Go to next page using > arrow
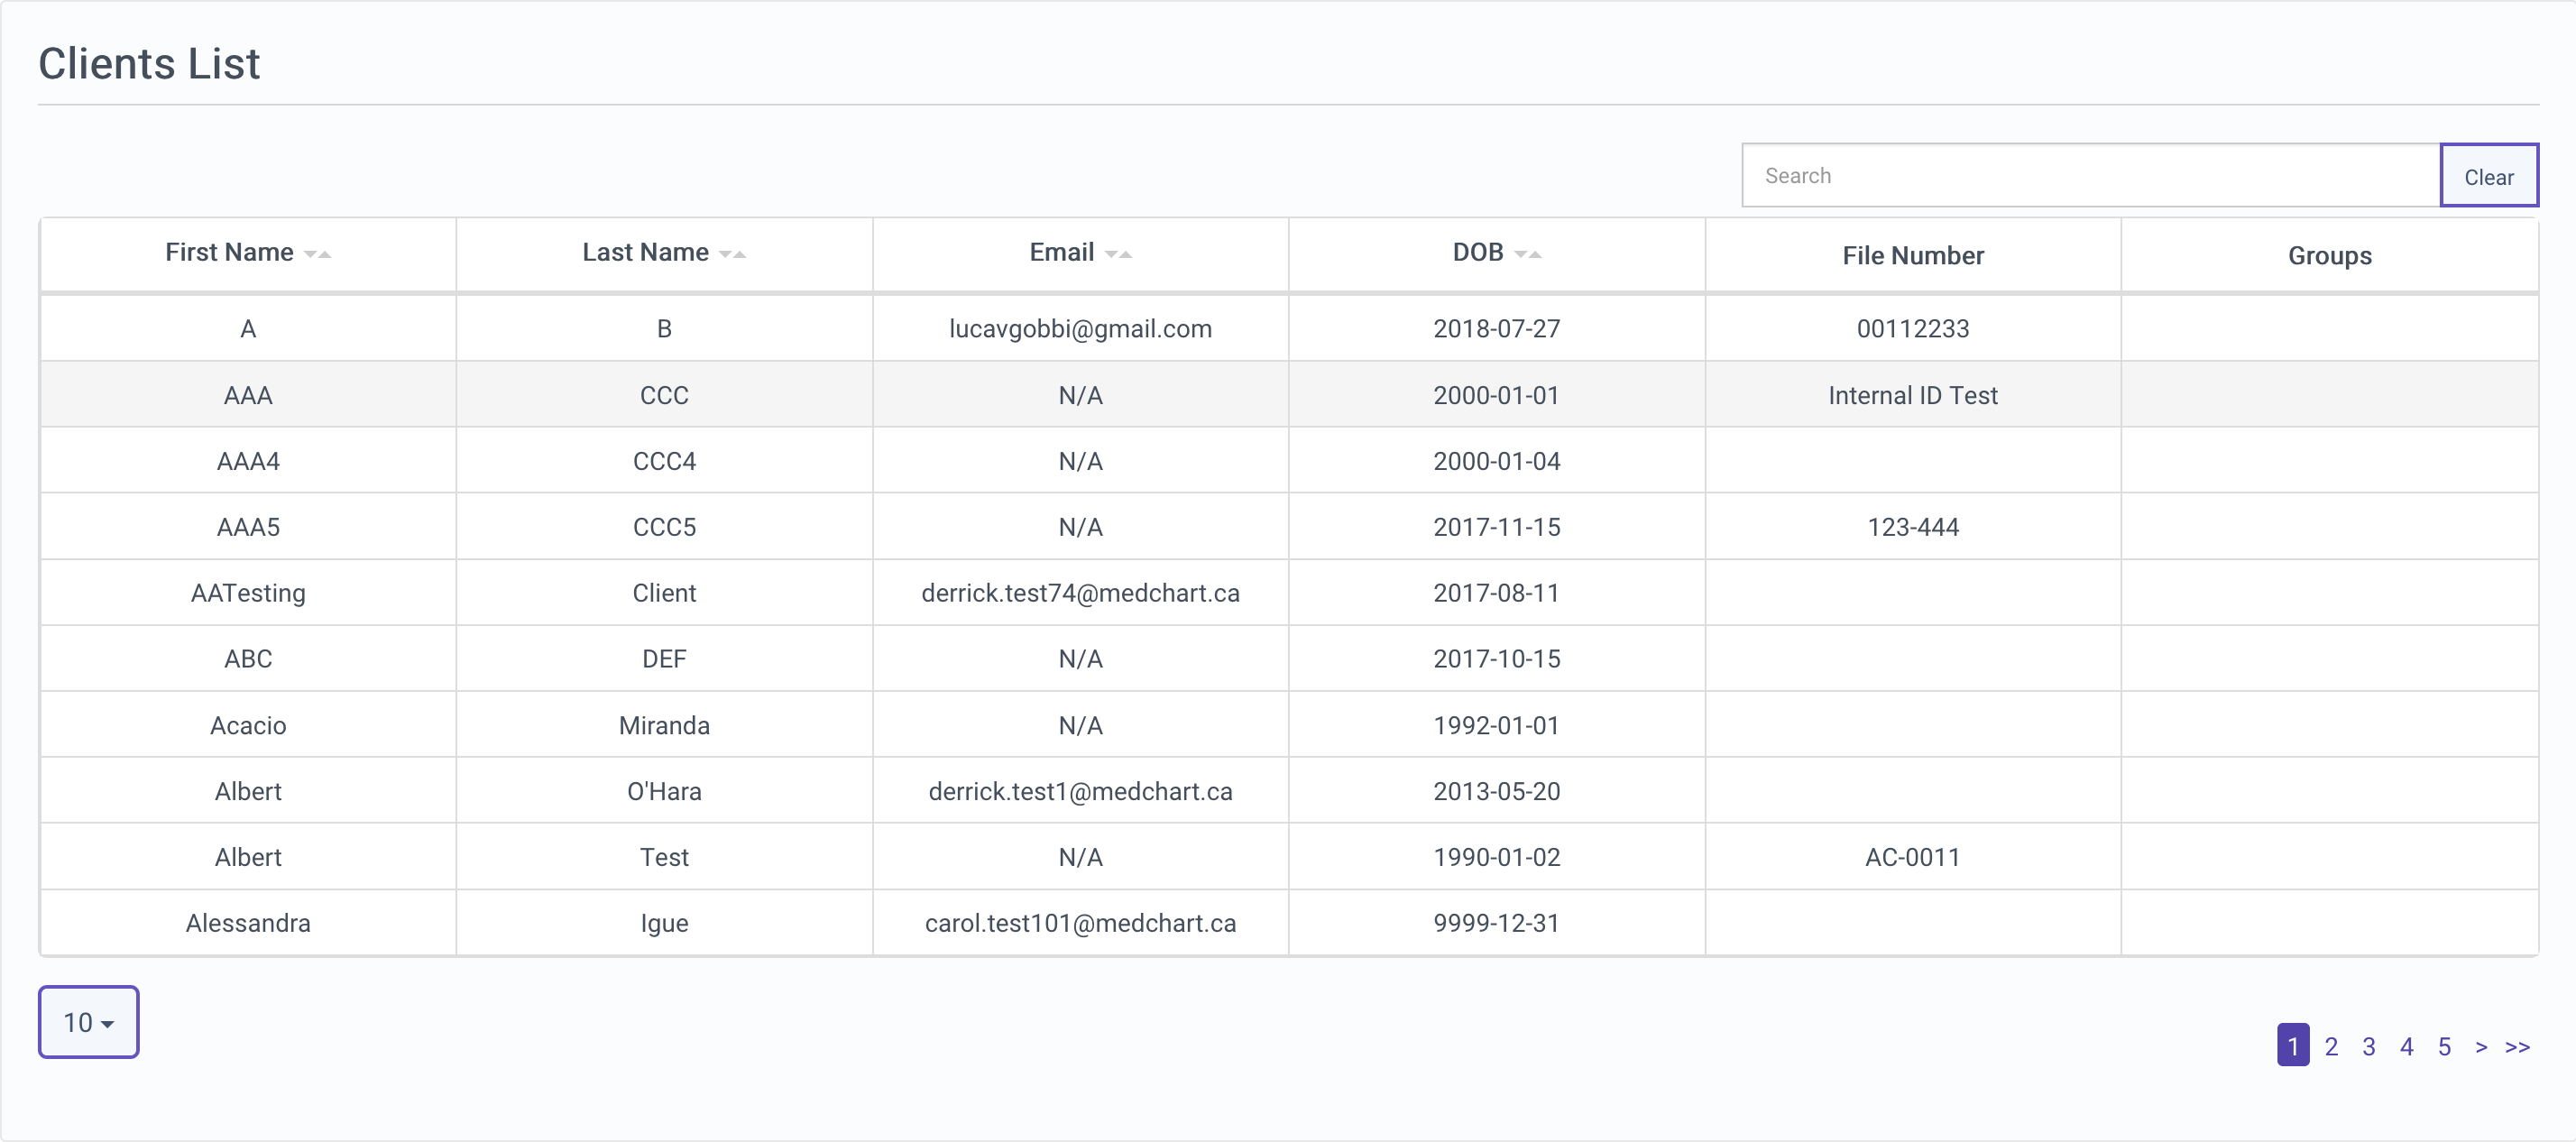Viewport: 2576px width, 1142px height. [2480, 1046]
